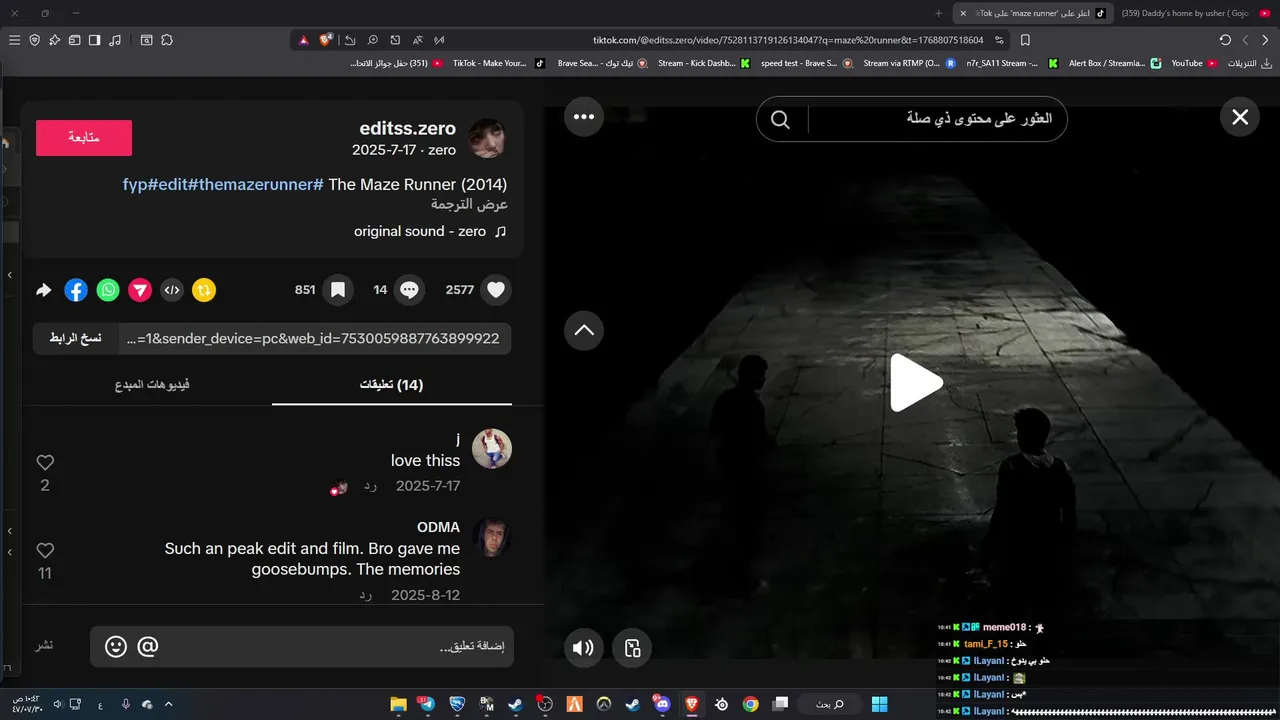Share to Facebook

pyautogui.click(x=76, y=290)
